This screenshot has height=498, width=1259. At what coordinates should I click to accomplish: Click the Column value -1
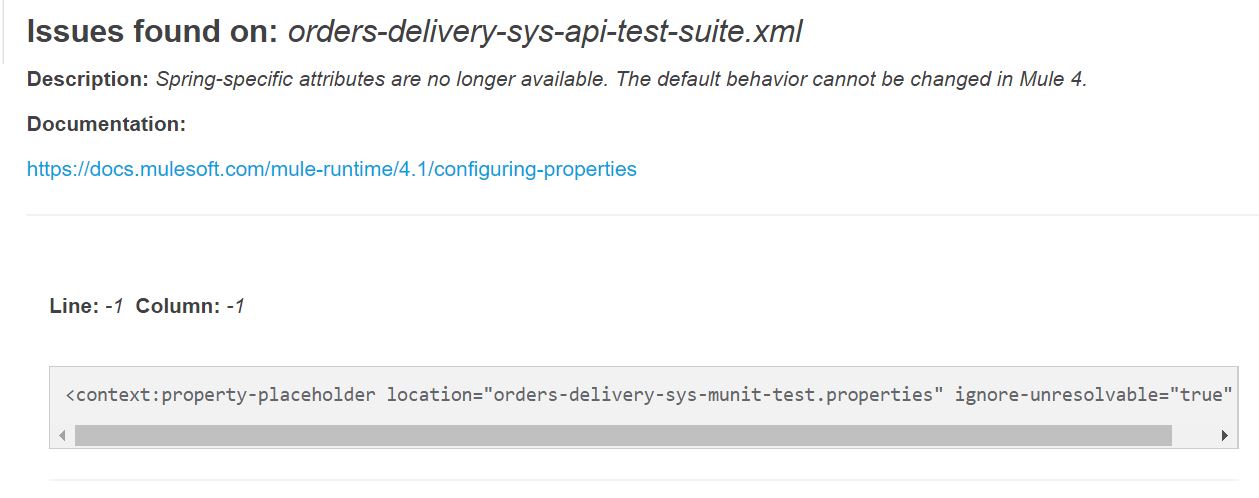(x=235, y=306)
